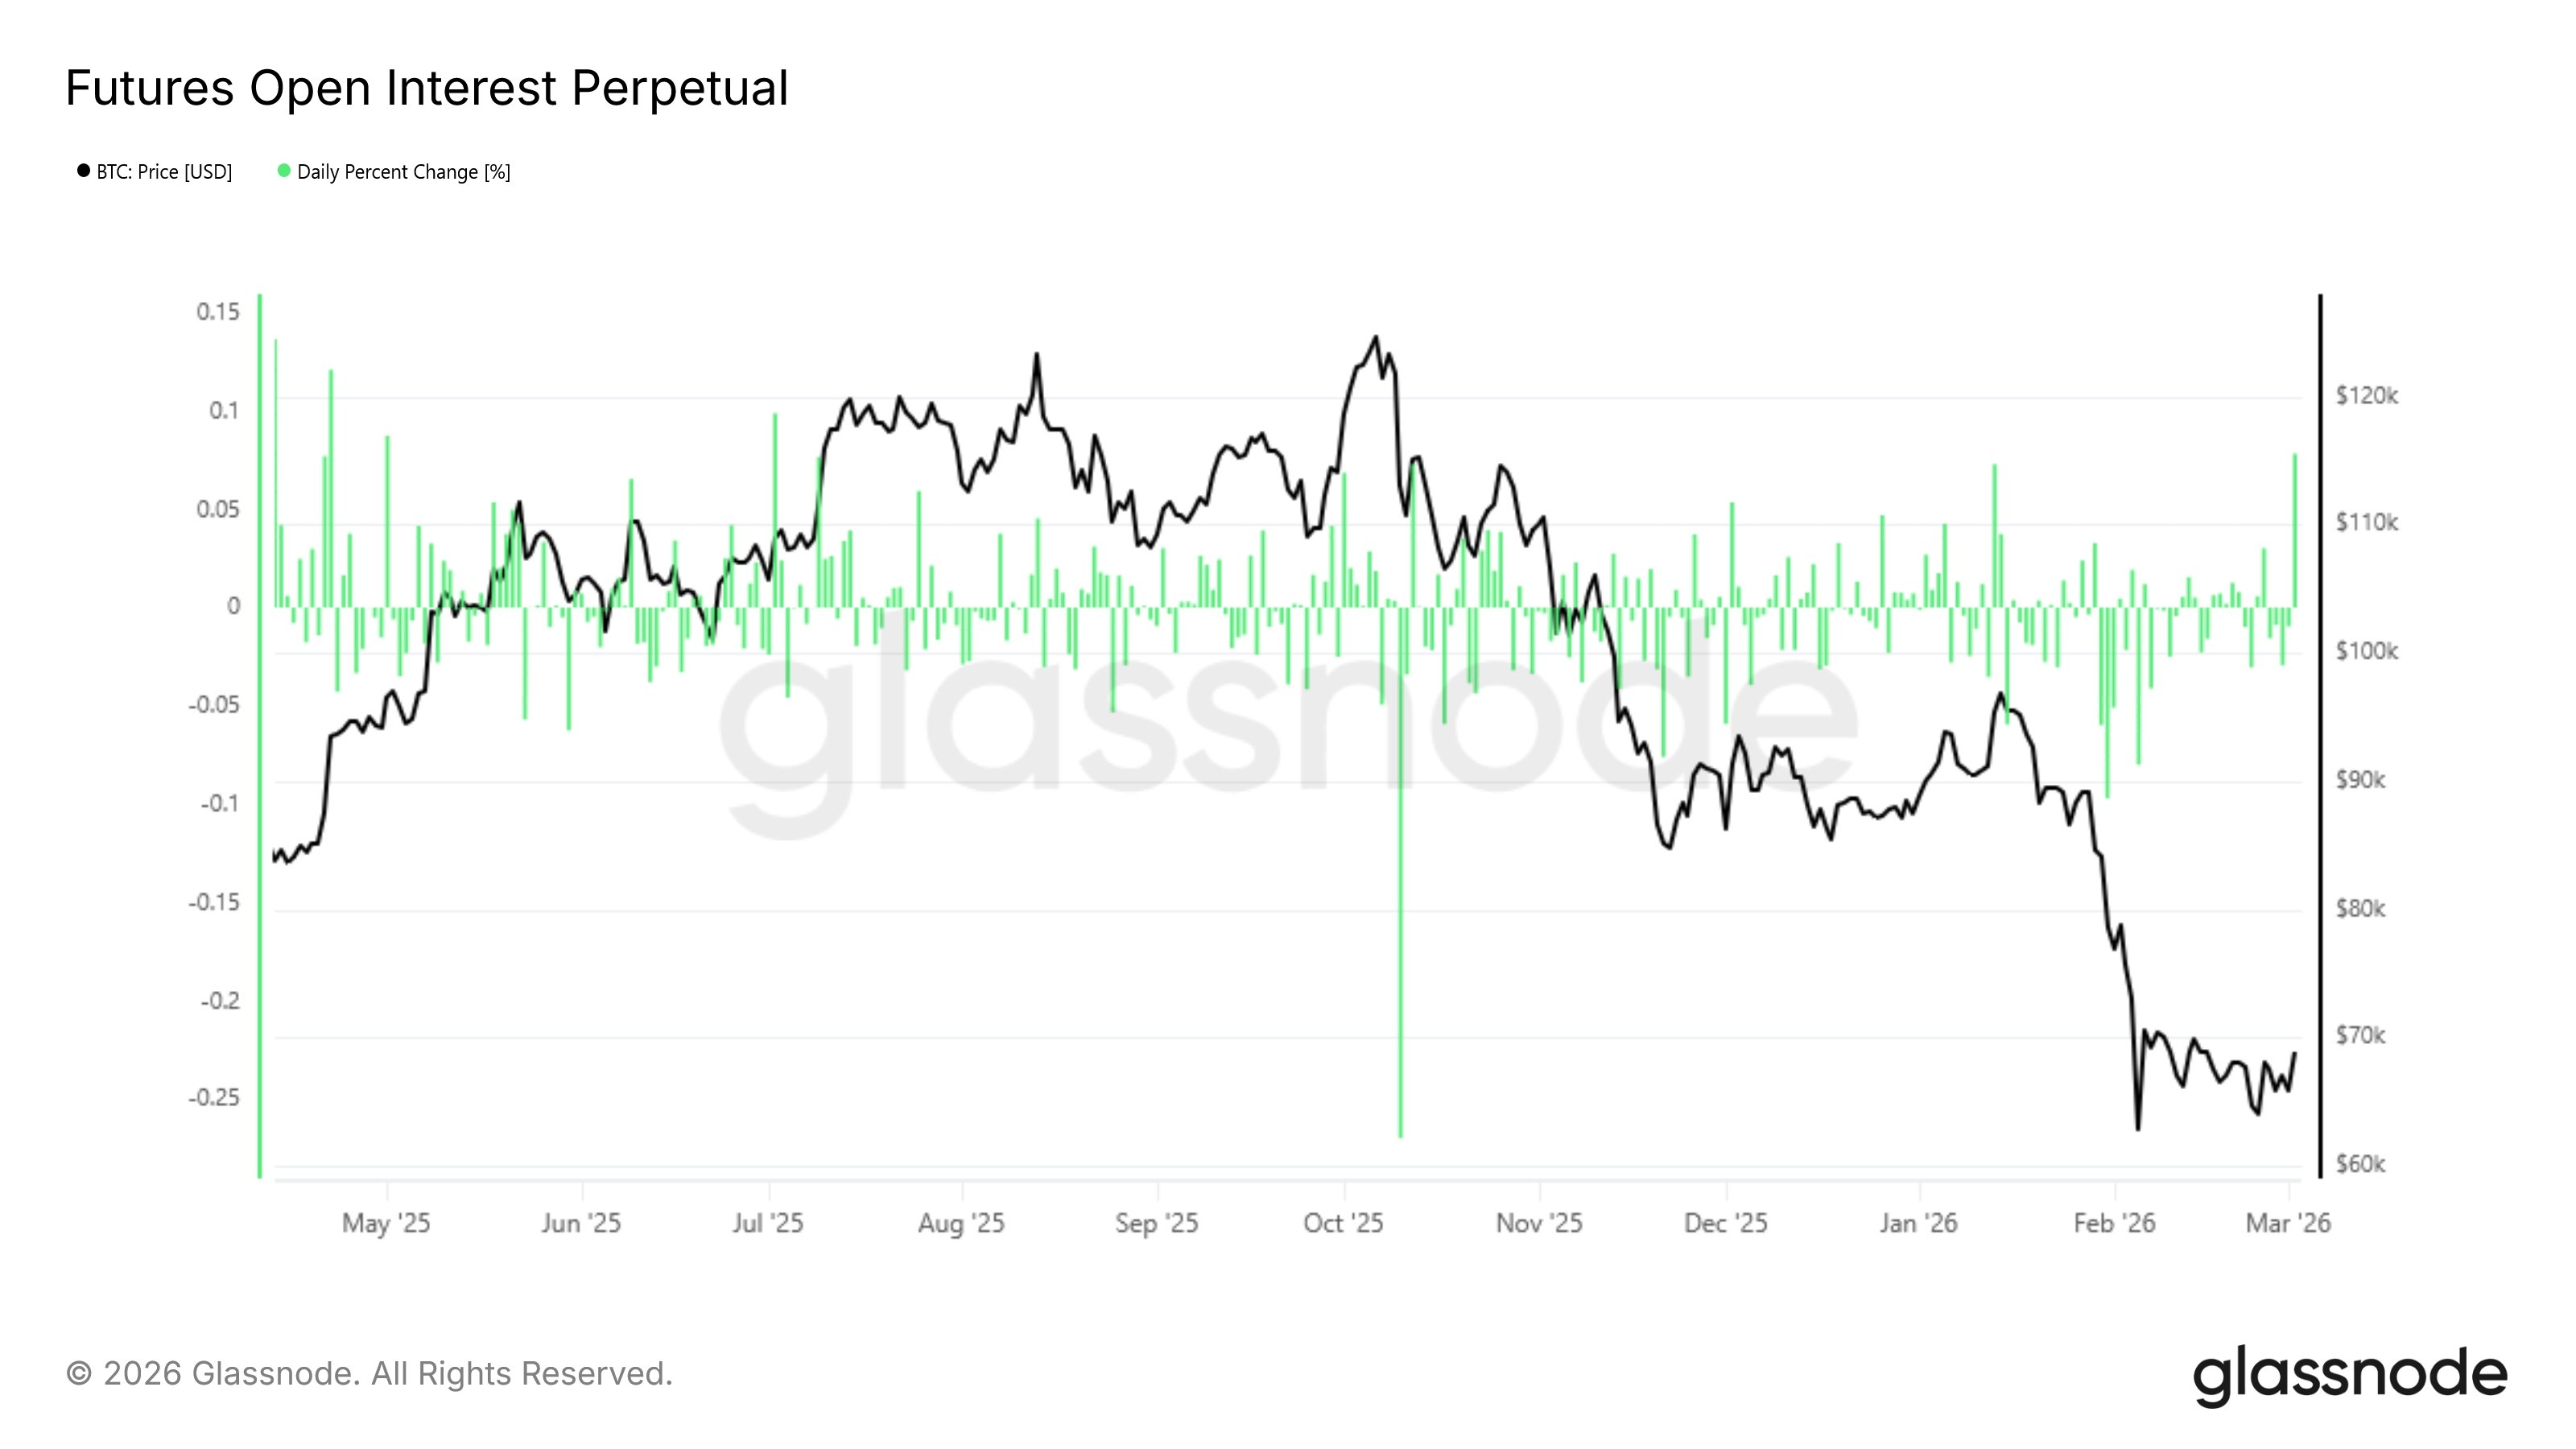Select the Aug '25 x-axis label
Viewport: 2576px width, 1449px height.
tap(961, 1223)
